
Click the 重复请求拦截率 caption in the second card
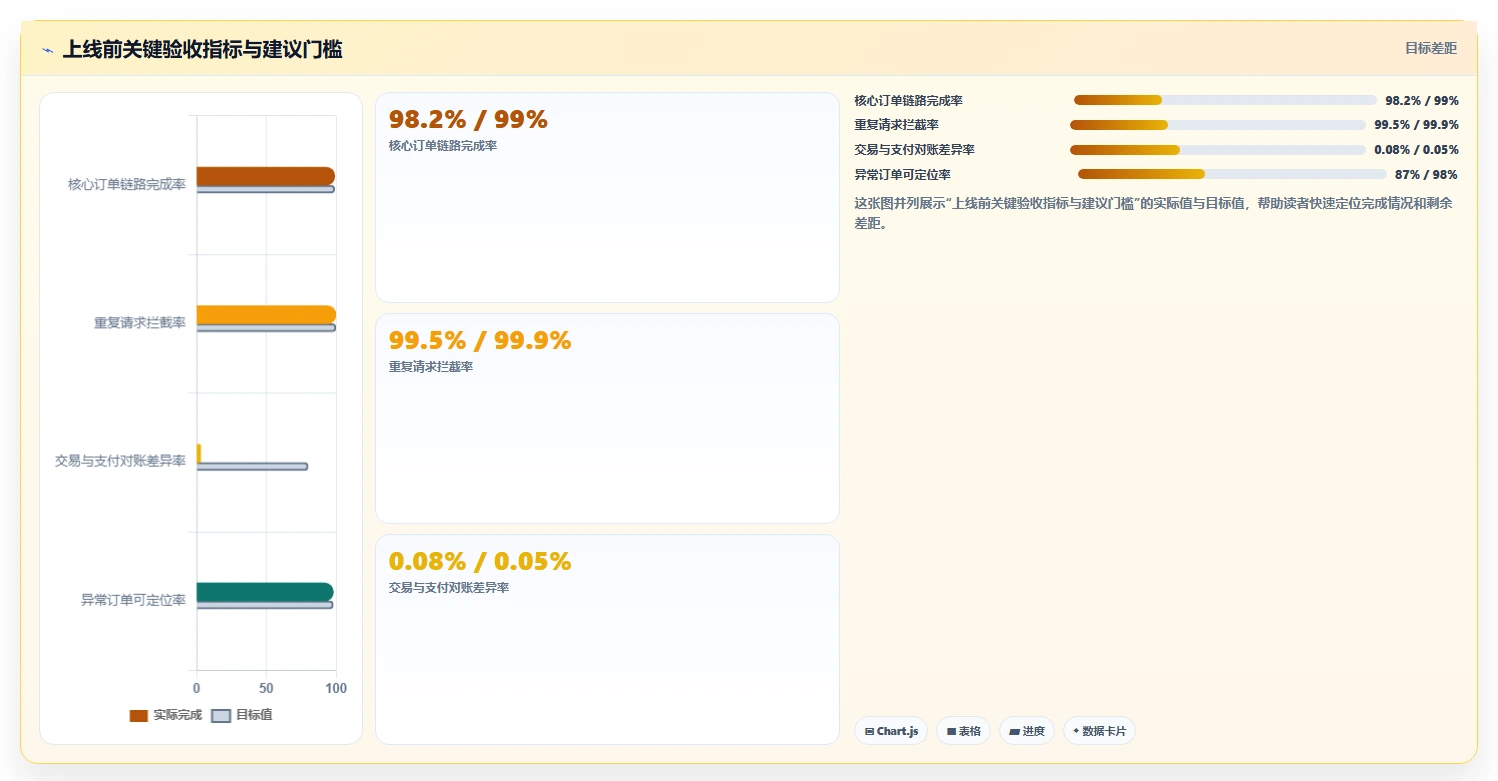[431, 367]
